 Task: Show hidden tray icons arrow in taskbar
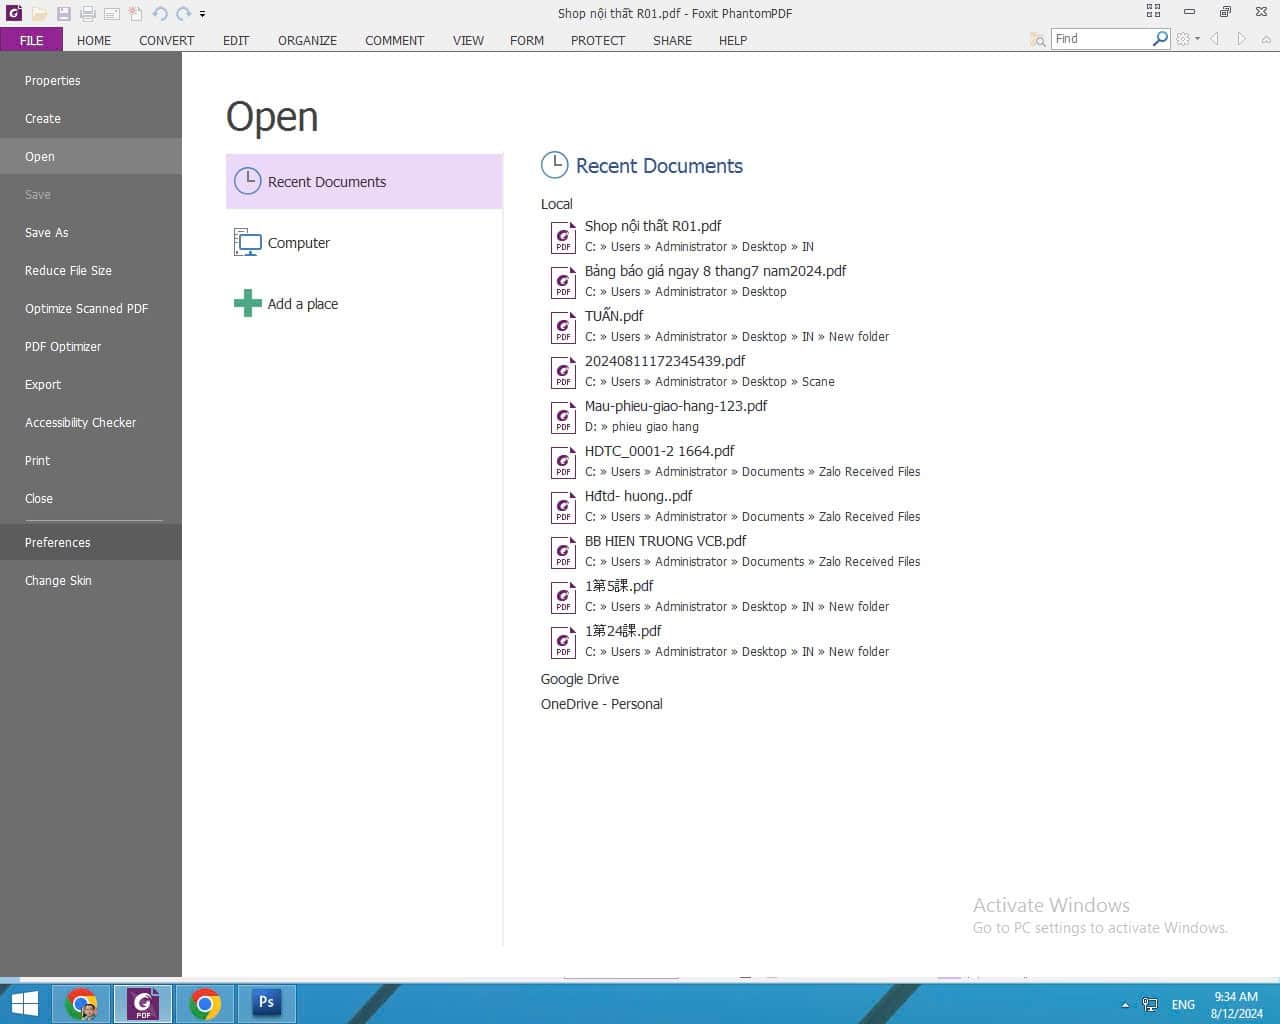tap(1125, 1005)
